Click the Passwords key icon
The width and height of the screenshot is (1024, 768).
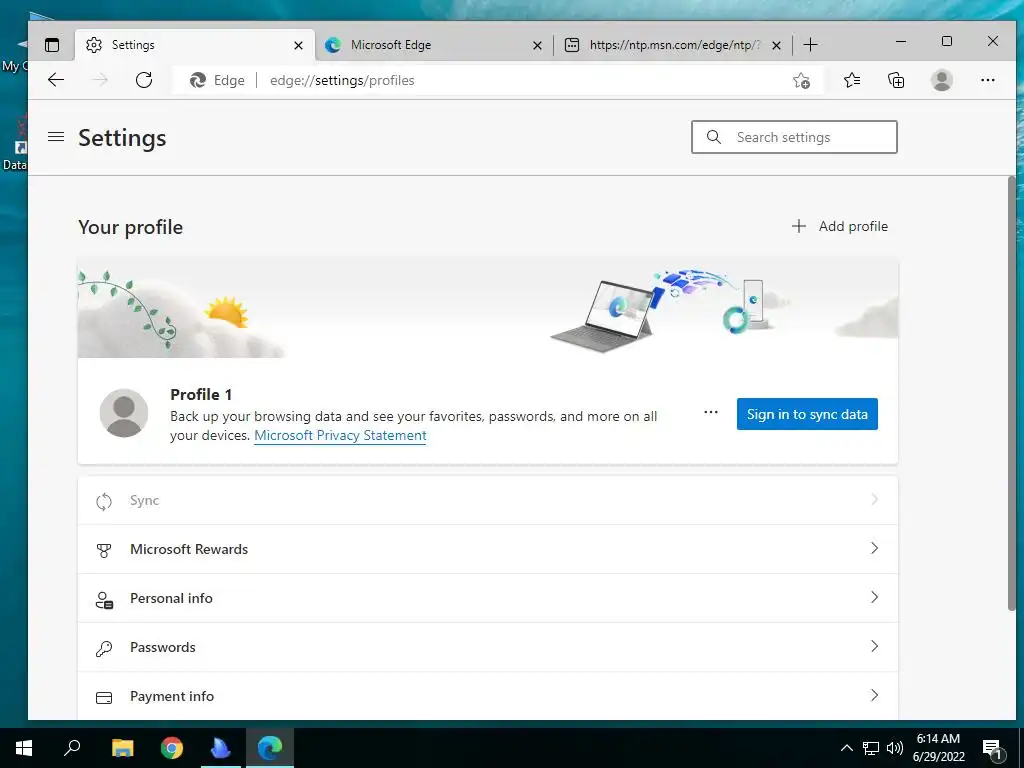[104, 648]
